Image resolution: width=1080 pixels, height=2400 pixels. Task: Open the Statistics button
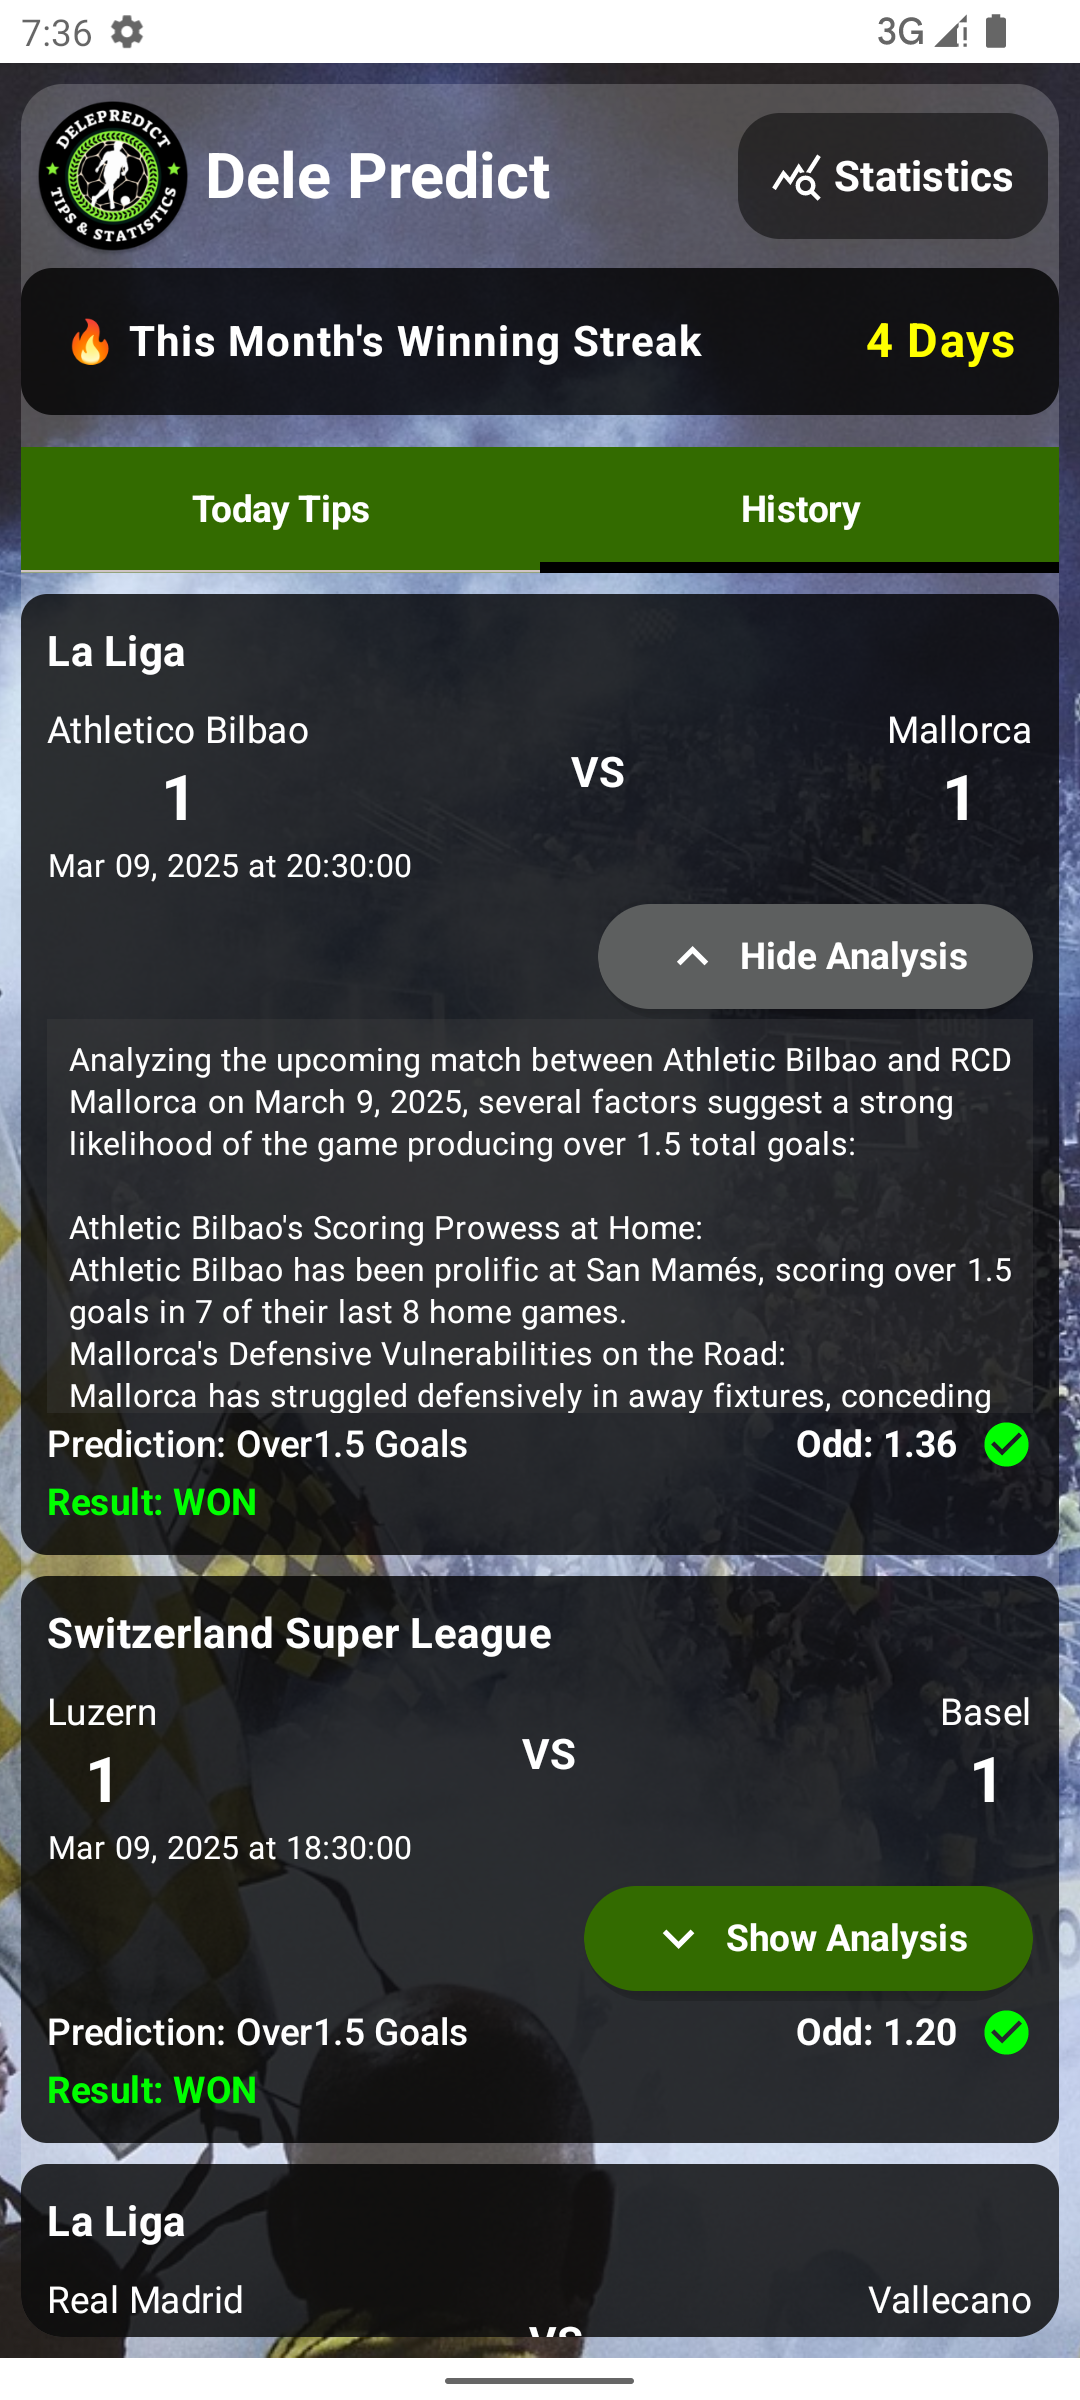point(892,176)
